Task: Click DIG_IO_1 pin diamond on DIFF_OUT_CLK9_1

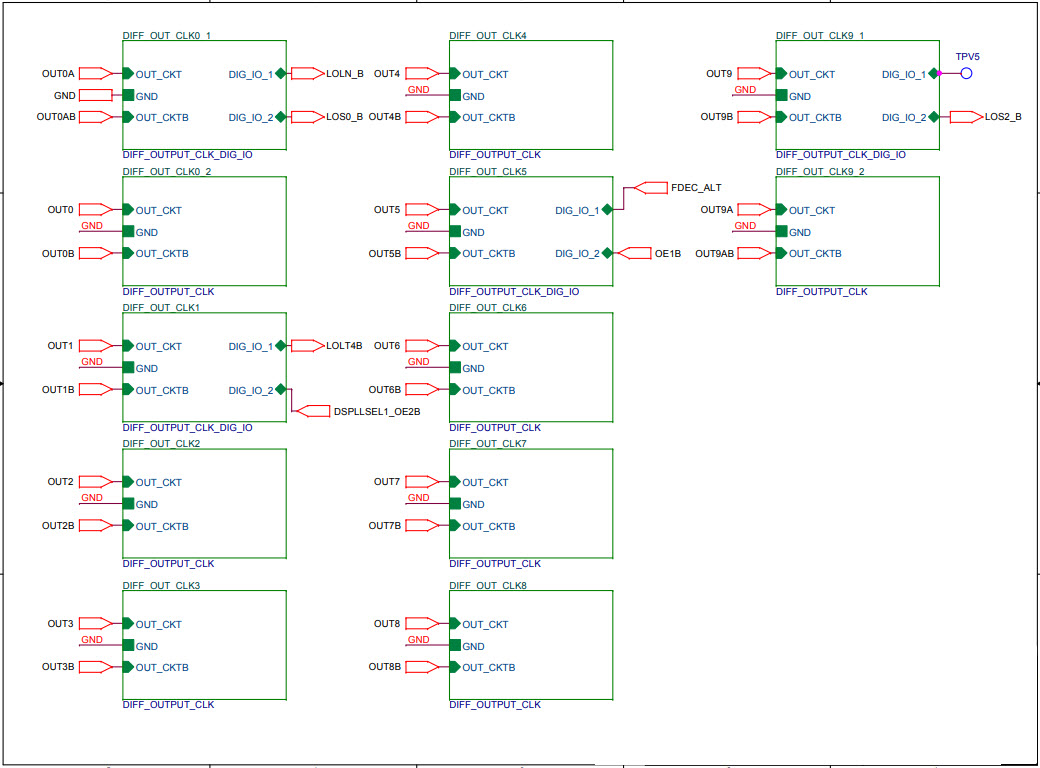Action: tap(933, 73)
